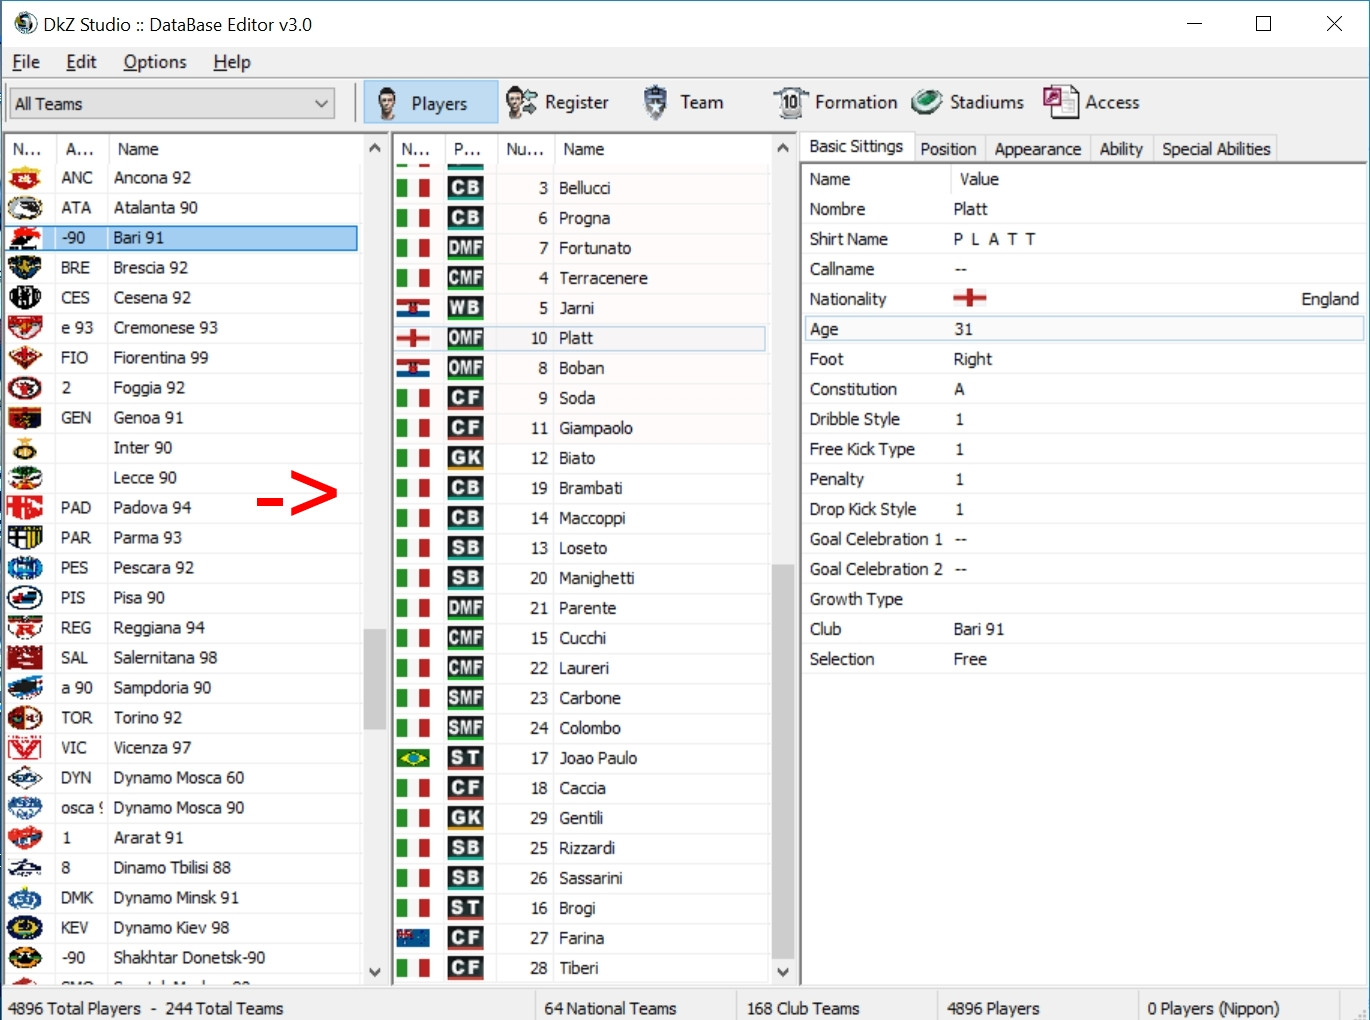Click the player list scroll up arrow
Screen dimensions: 1370x1020
pos(783,148)
